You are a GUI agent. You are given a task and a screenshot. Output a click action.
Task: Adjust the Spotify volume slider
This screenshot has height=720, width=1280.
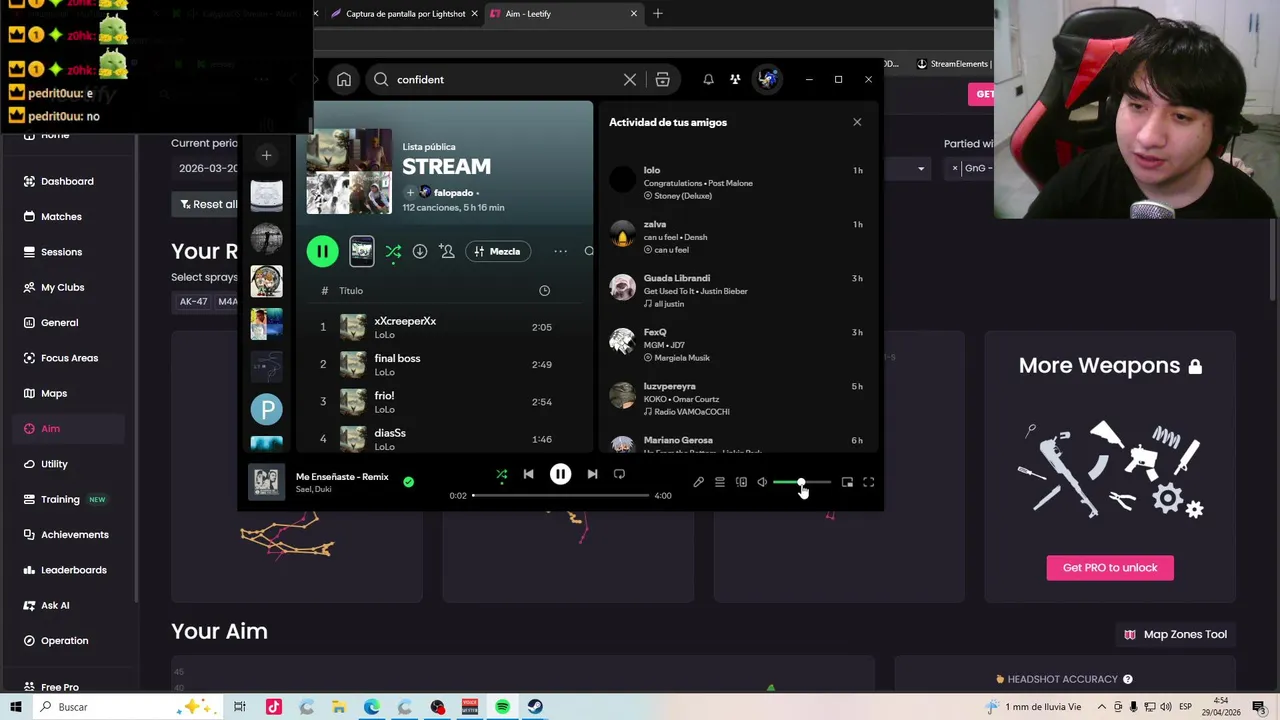click(x=802, y=482)
